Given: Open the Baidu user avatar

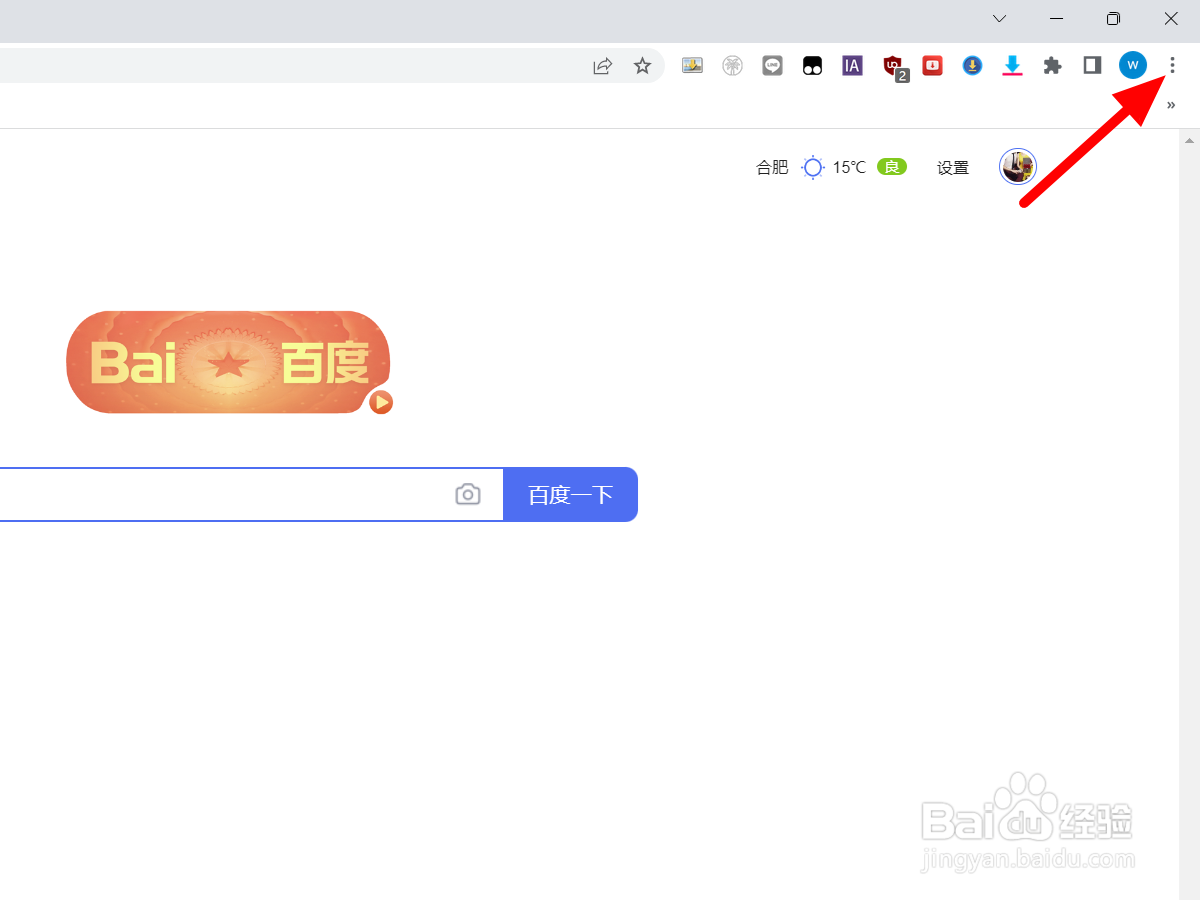Looking at the screenshot, I should (x=1018, y=166).
